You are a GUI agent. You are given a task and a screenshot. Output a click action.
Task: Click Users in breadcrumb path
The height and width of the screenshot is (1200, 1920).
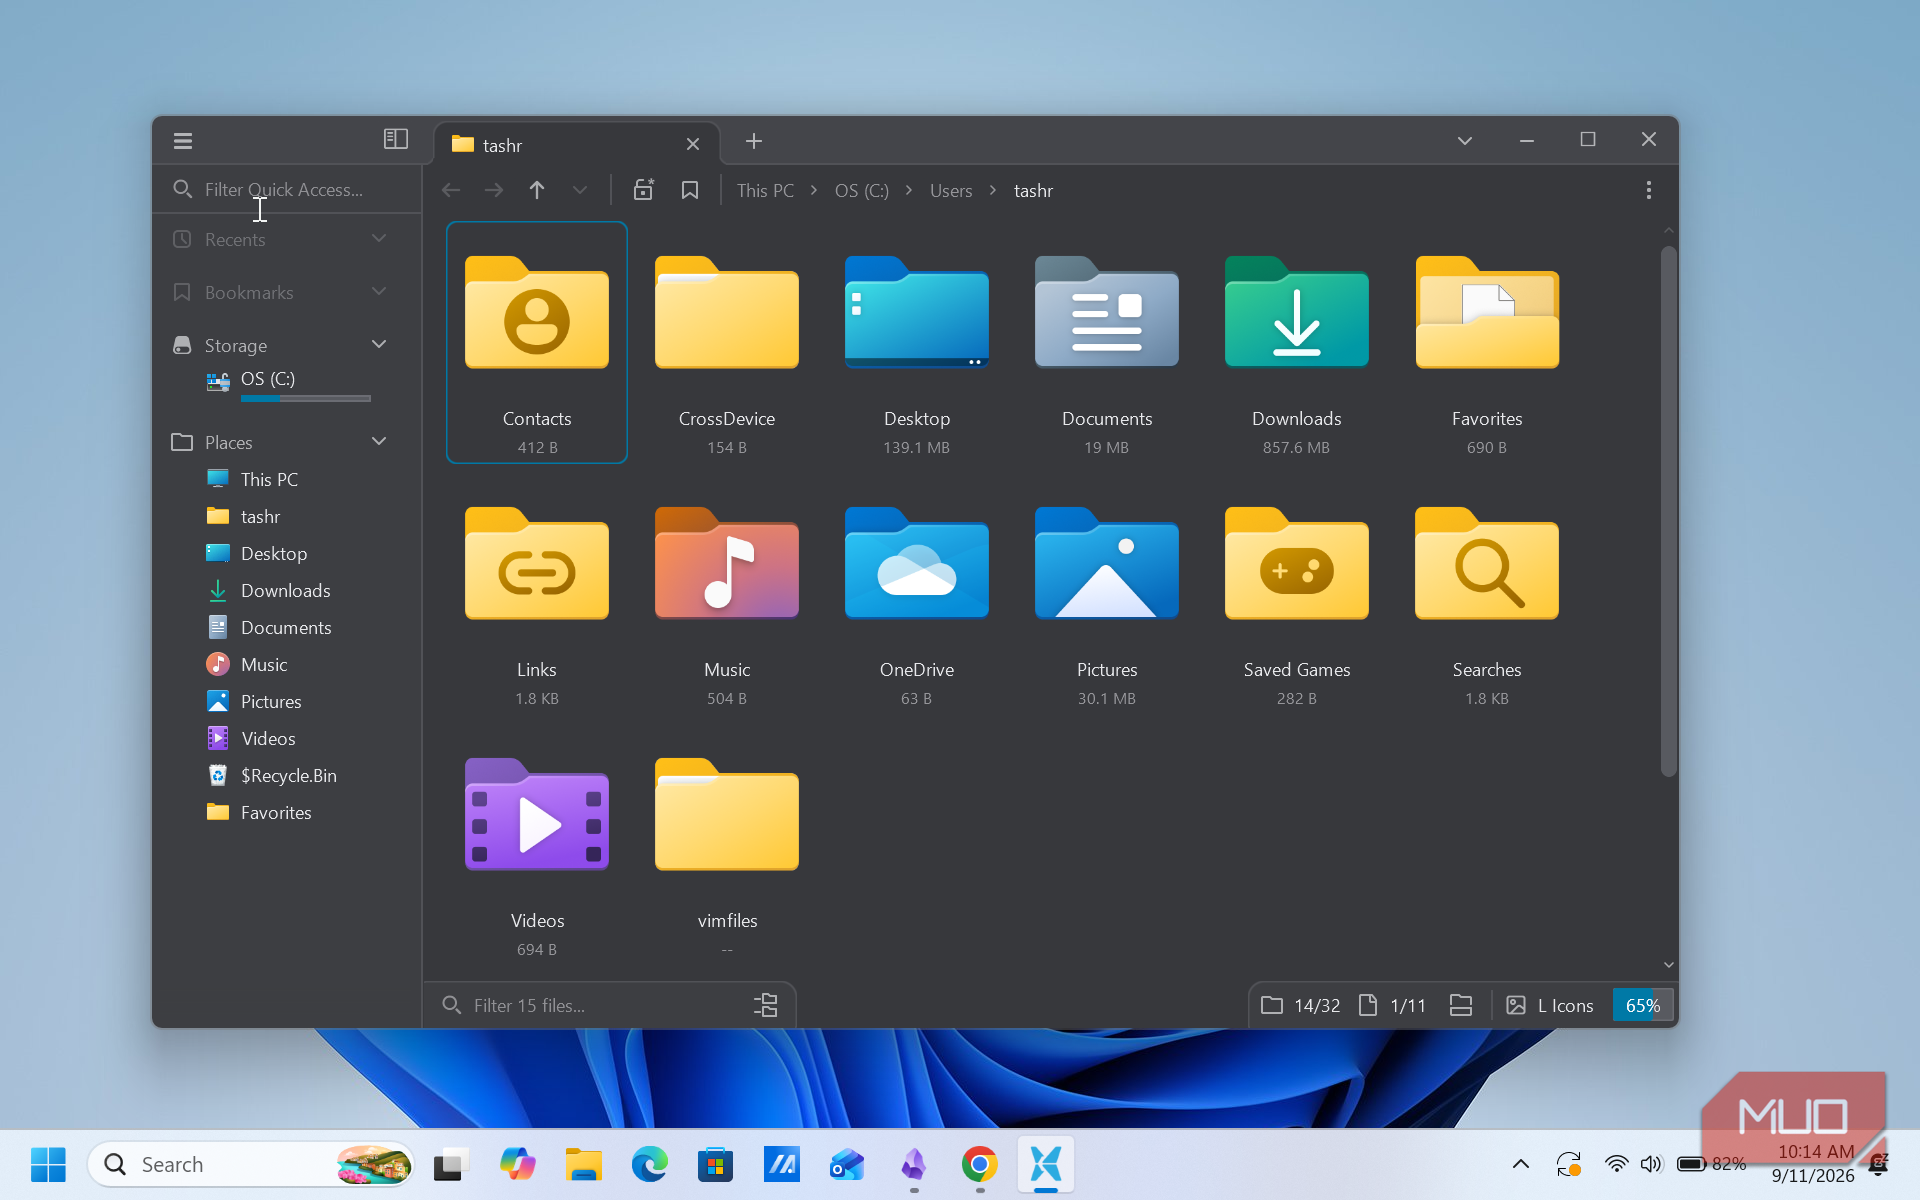click(951, 191)
